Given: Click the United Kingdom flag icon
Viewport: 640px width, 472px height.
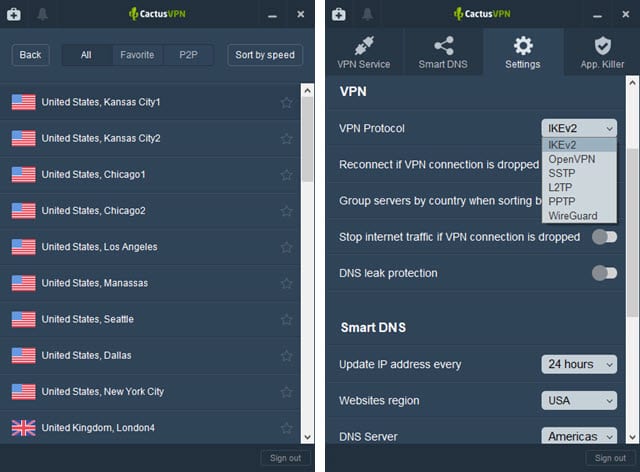Looking at the screenshot, I should 23,428.
